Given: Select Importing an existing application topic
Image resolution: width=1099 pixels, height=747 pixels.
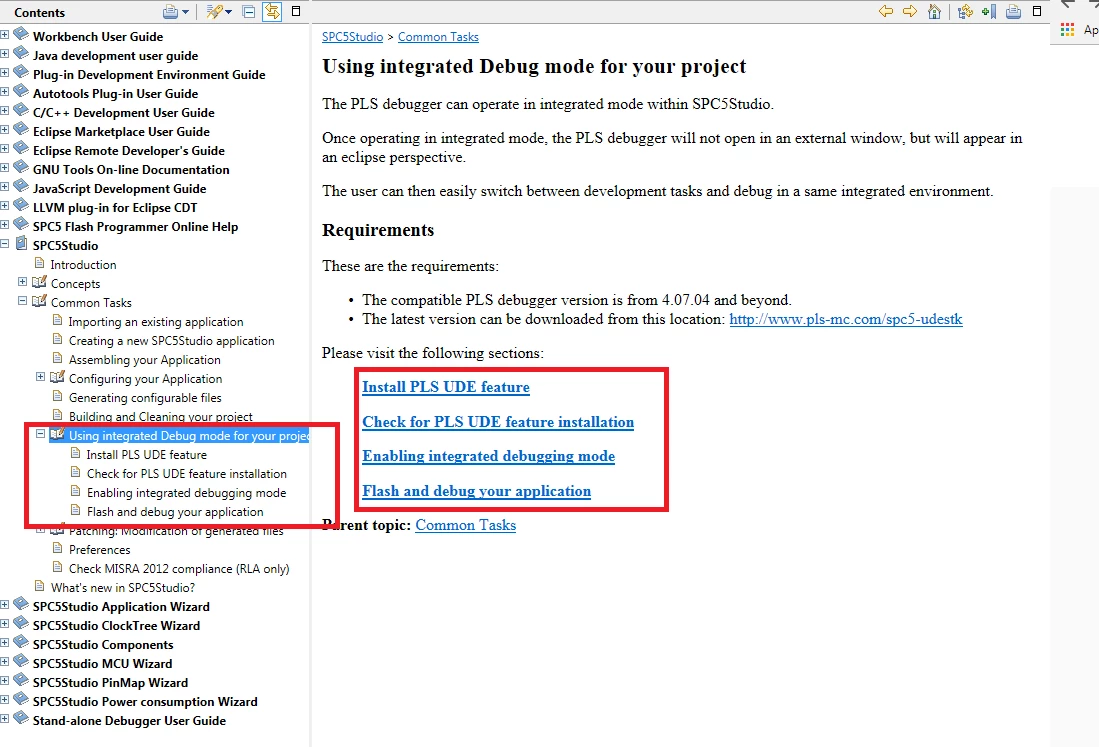Looking at the screenshot, I should [x=156, y=322].
